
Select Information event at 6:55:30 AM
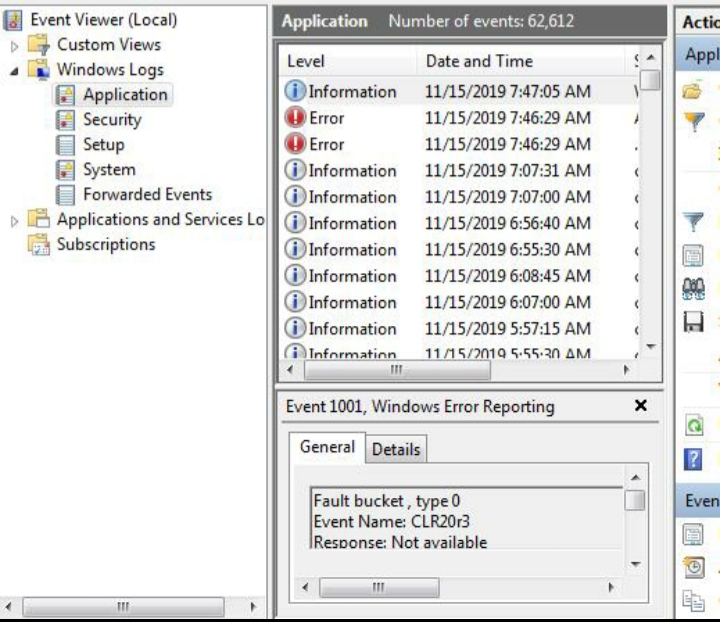458,249
